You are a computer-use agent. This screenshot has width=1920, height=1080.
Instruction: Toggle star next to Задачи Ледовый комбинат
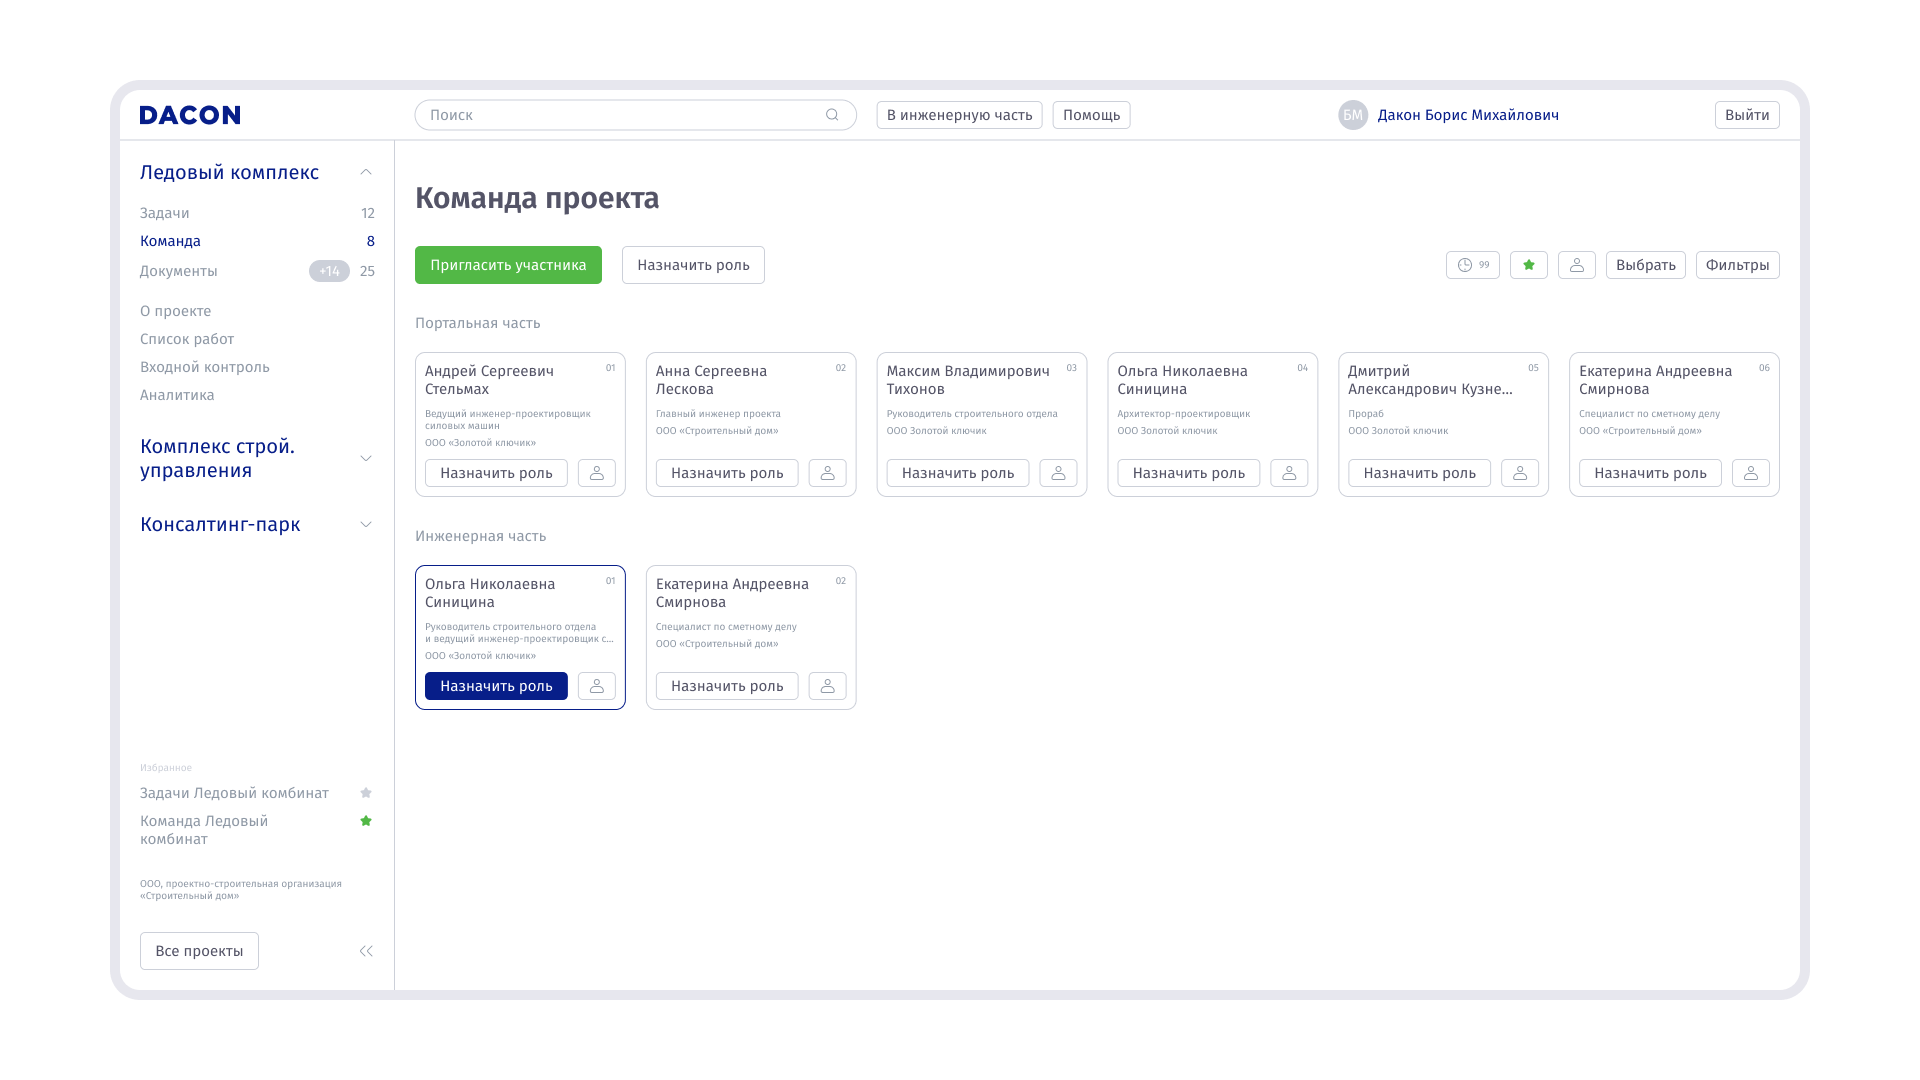pos(366,793)
